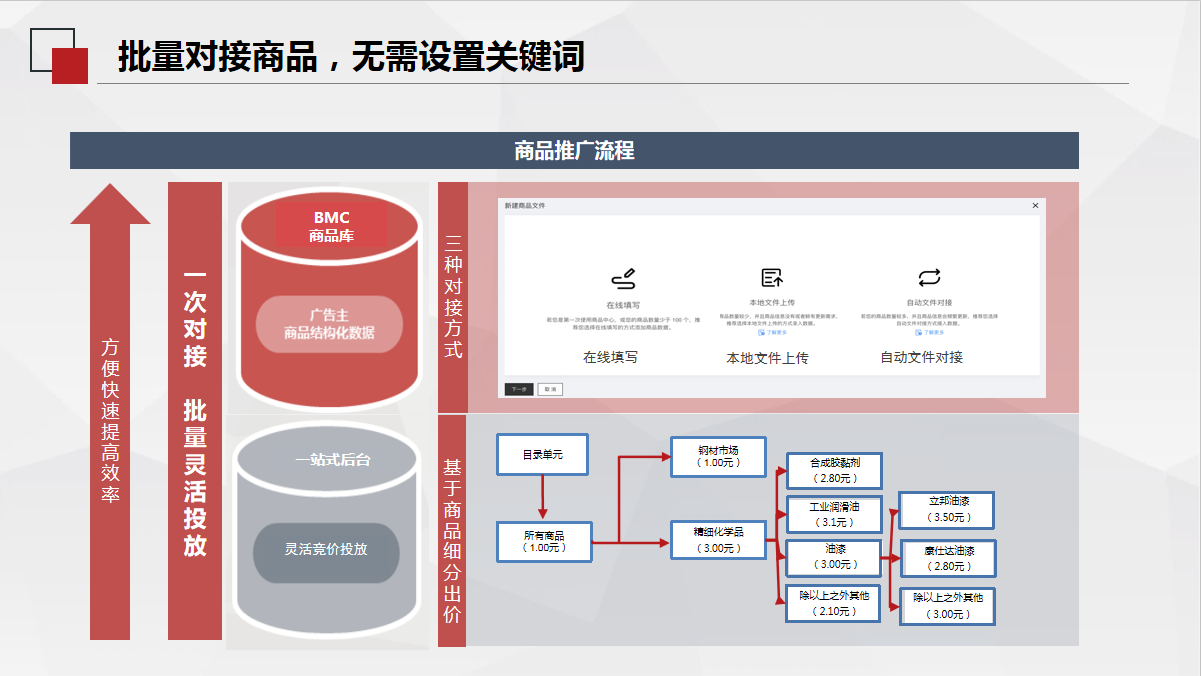This screenshot has height=676, width=1201.
Task: Click the 新建商品文件 dialog title
Action: (x=526, y=205)
